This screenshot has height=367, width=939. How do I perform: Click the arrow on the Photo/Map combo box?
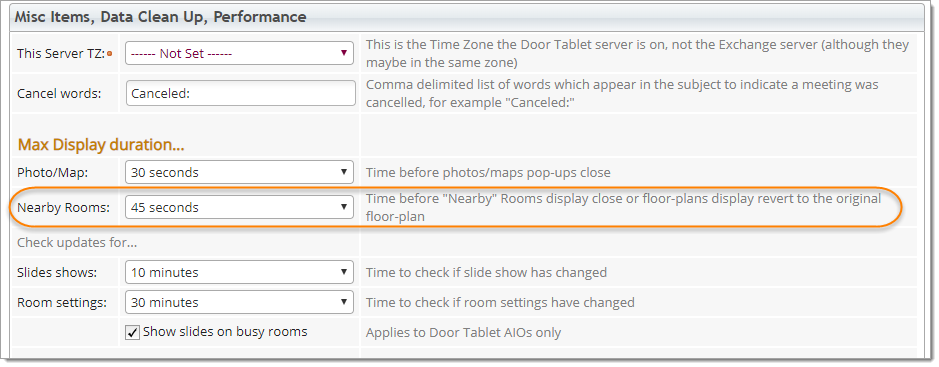344,172
